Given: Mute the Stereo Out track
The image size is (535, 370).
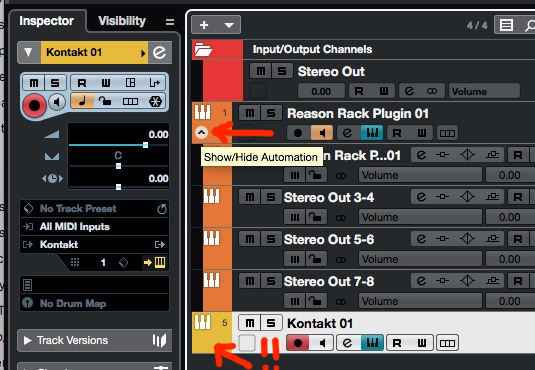Looking at the screenshot, I should (260, 71).
